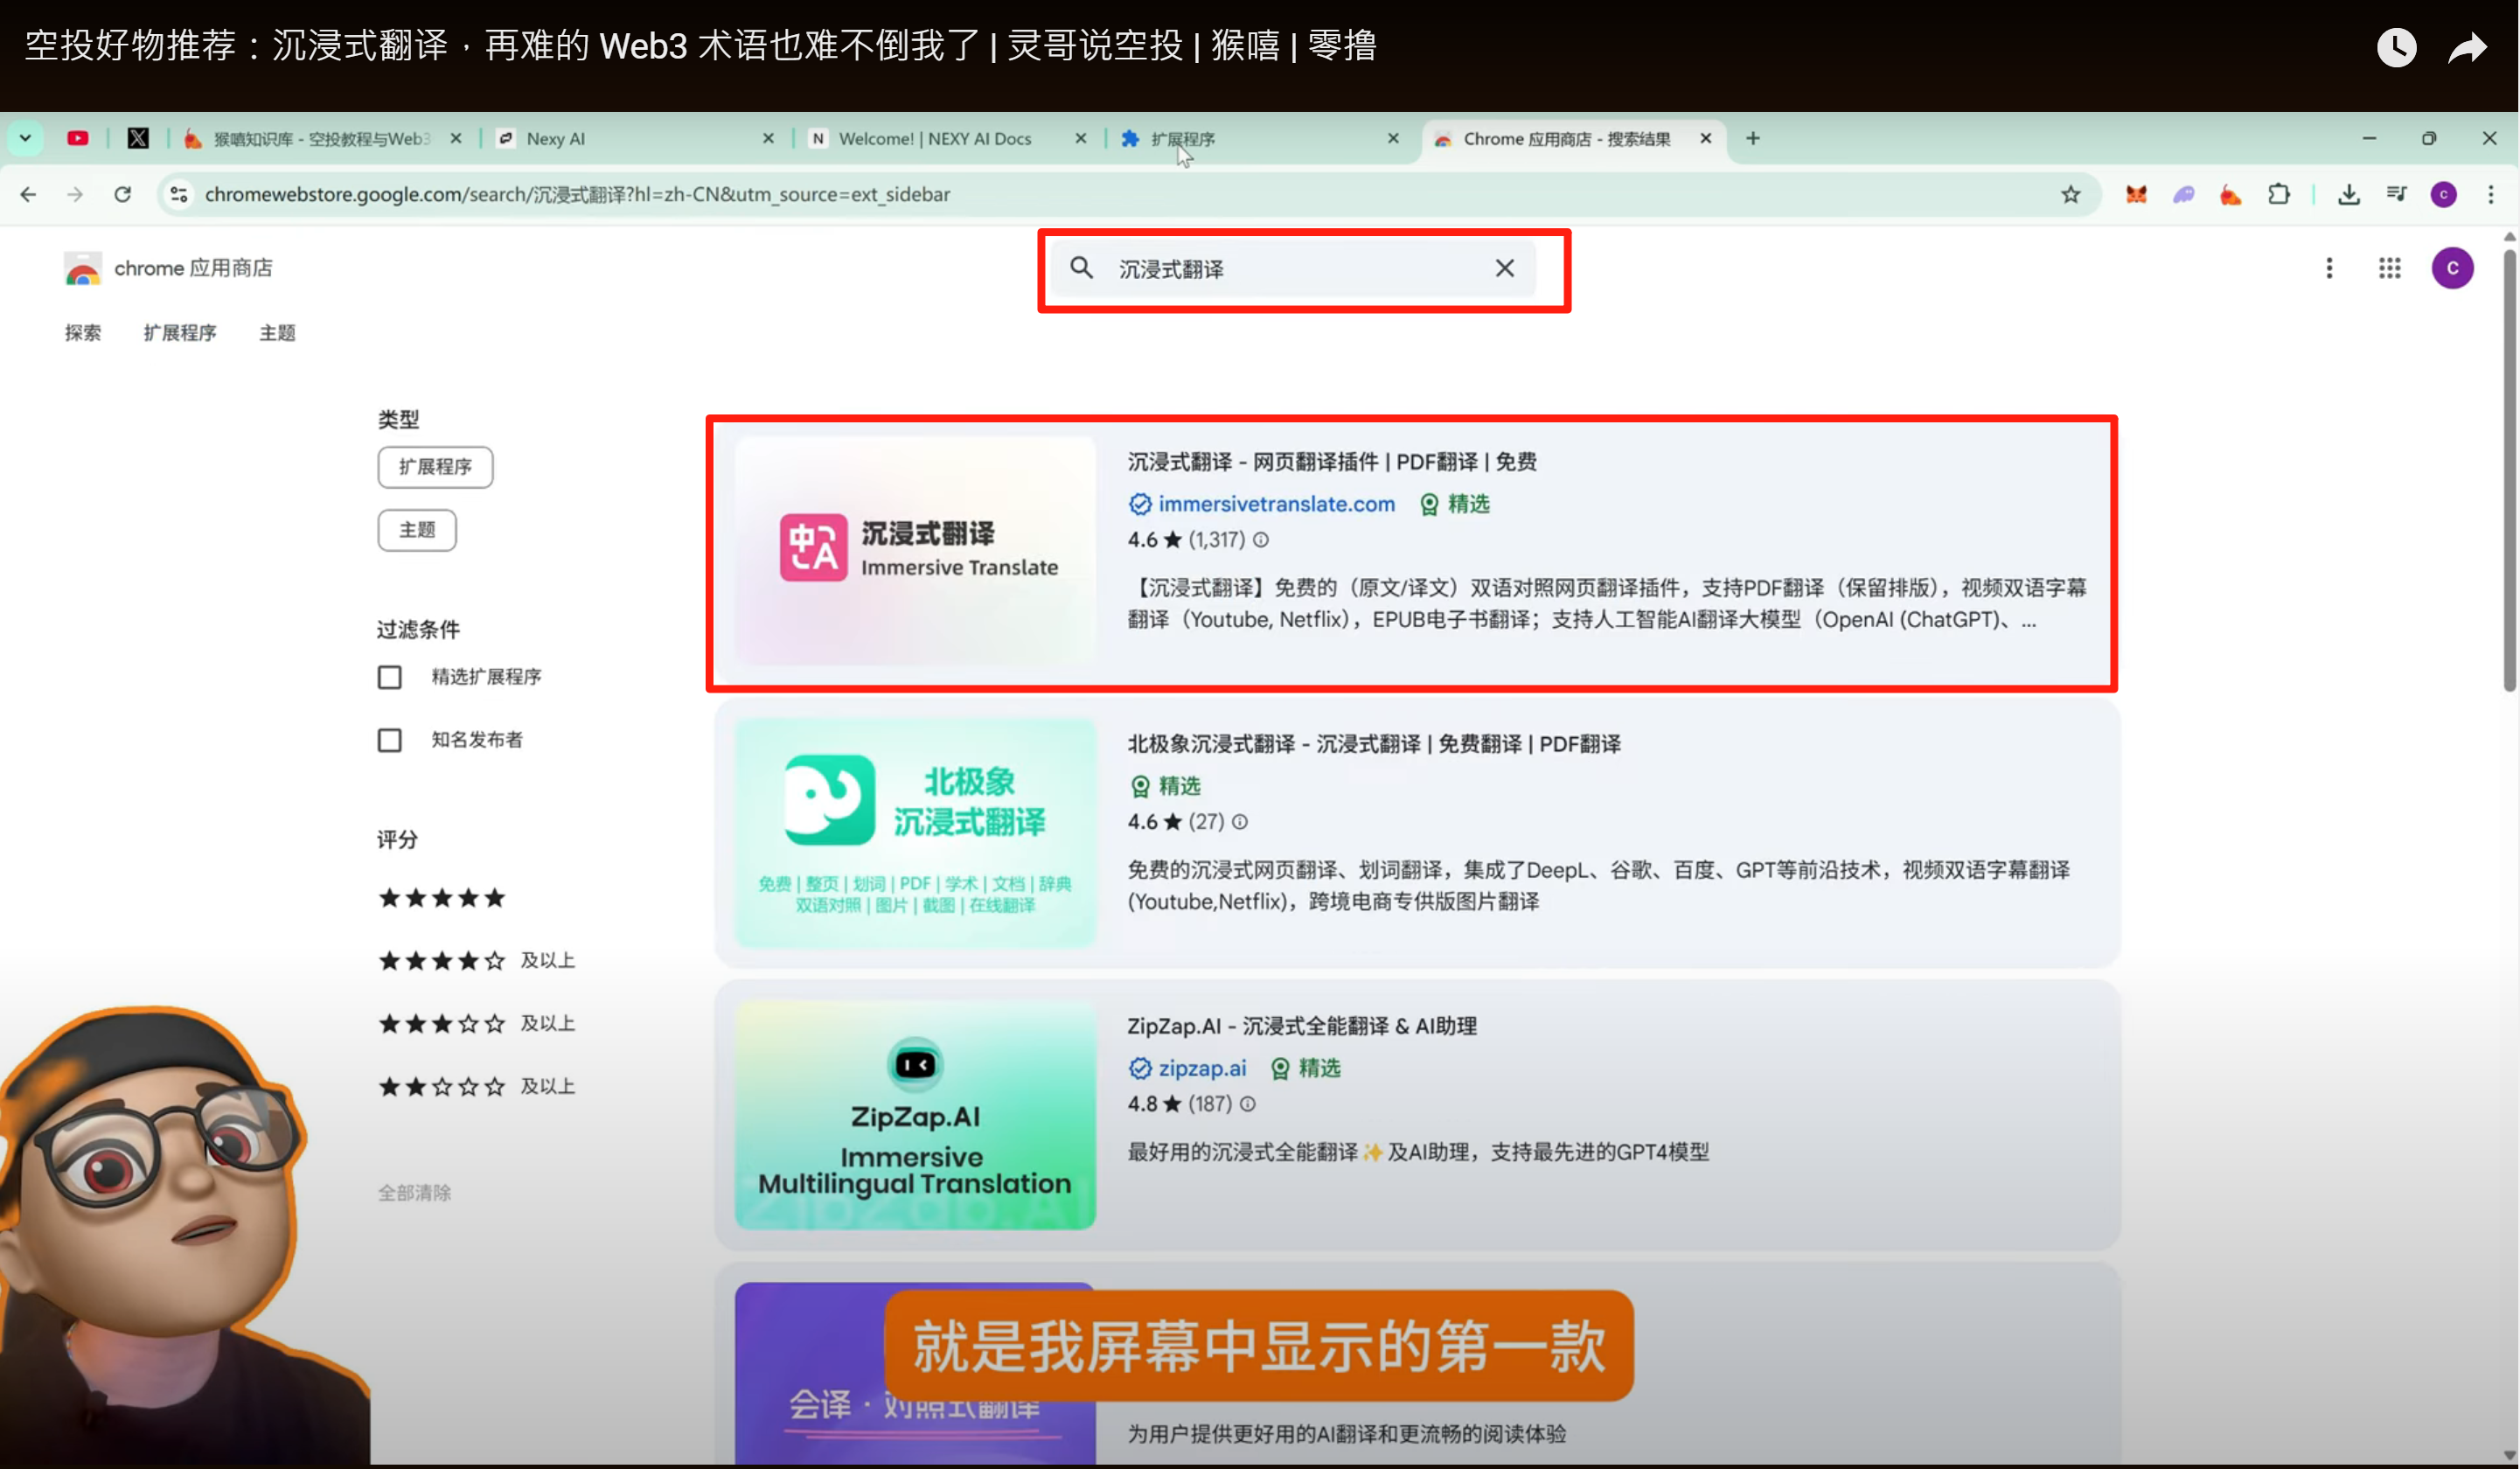Open the red extension icon in toolbar
2520x1469 pixels.
pyautogui.click(x=2230, y=194)
